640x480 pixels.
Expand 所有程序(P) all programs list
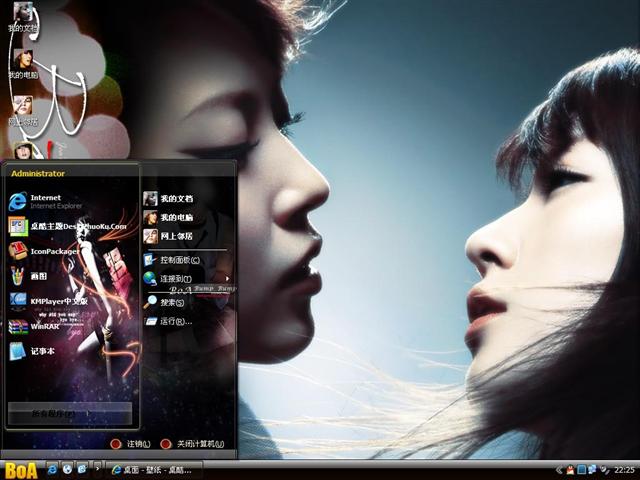point(70,413)
